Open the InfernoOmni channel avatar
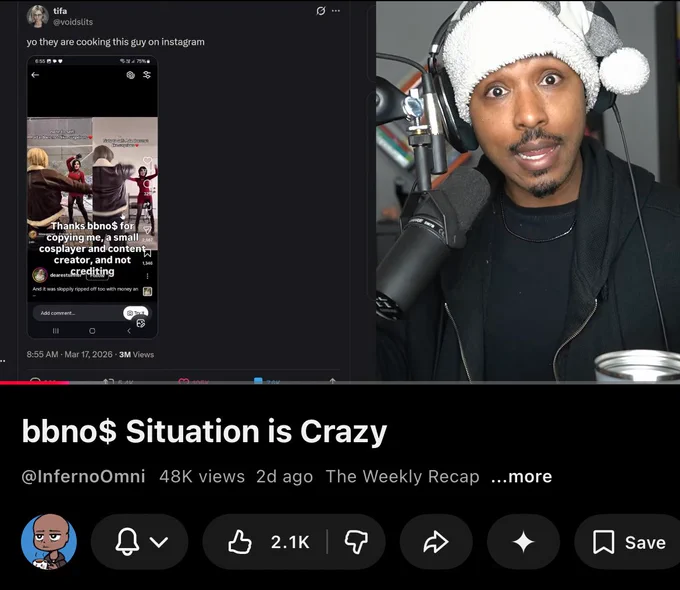Screen dimensions: 680x590 [49, 542]
